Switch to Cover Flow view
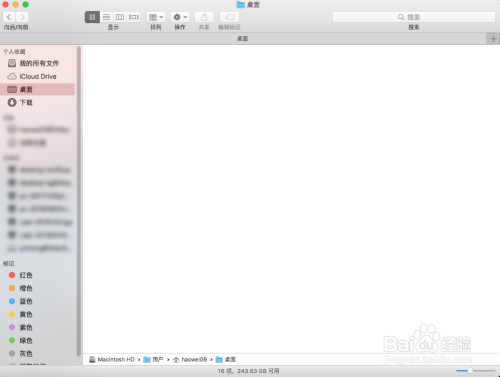 click(134, 17)
